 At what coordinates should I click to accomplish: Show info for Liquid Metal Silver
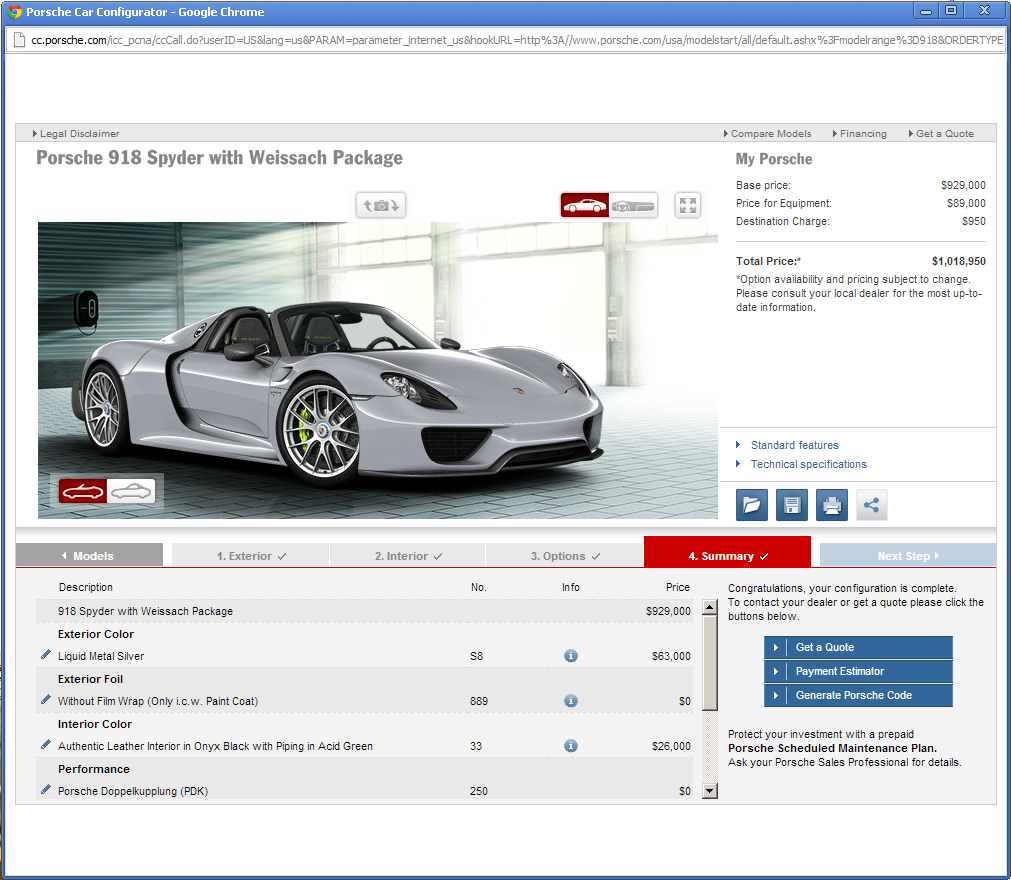[571, 656]
